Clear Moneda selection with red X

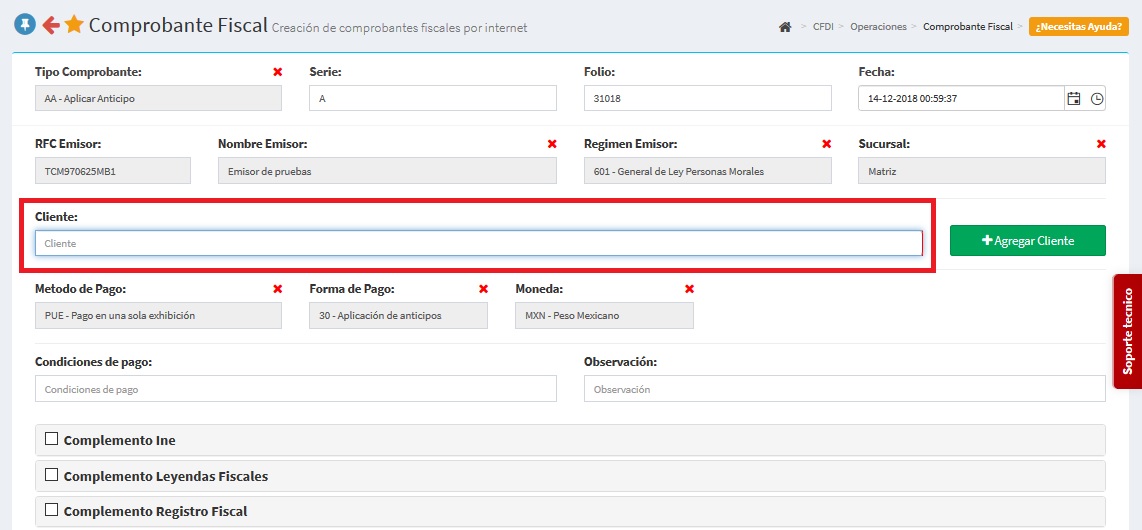pyautogui.click(x=689, y=289)
